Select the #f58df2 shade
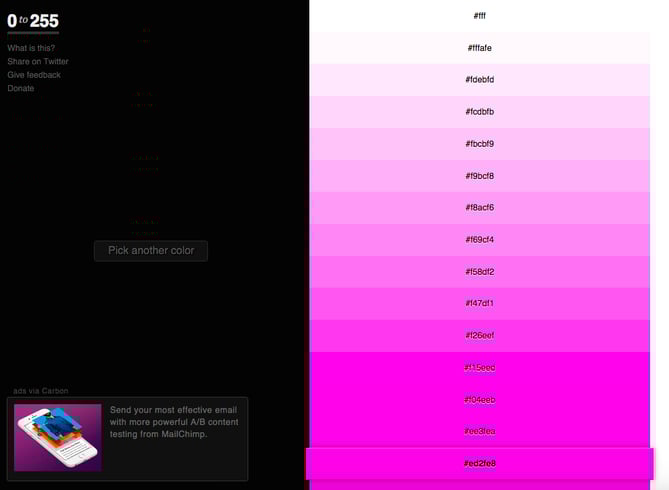 pos(480,272)
